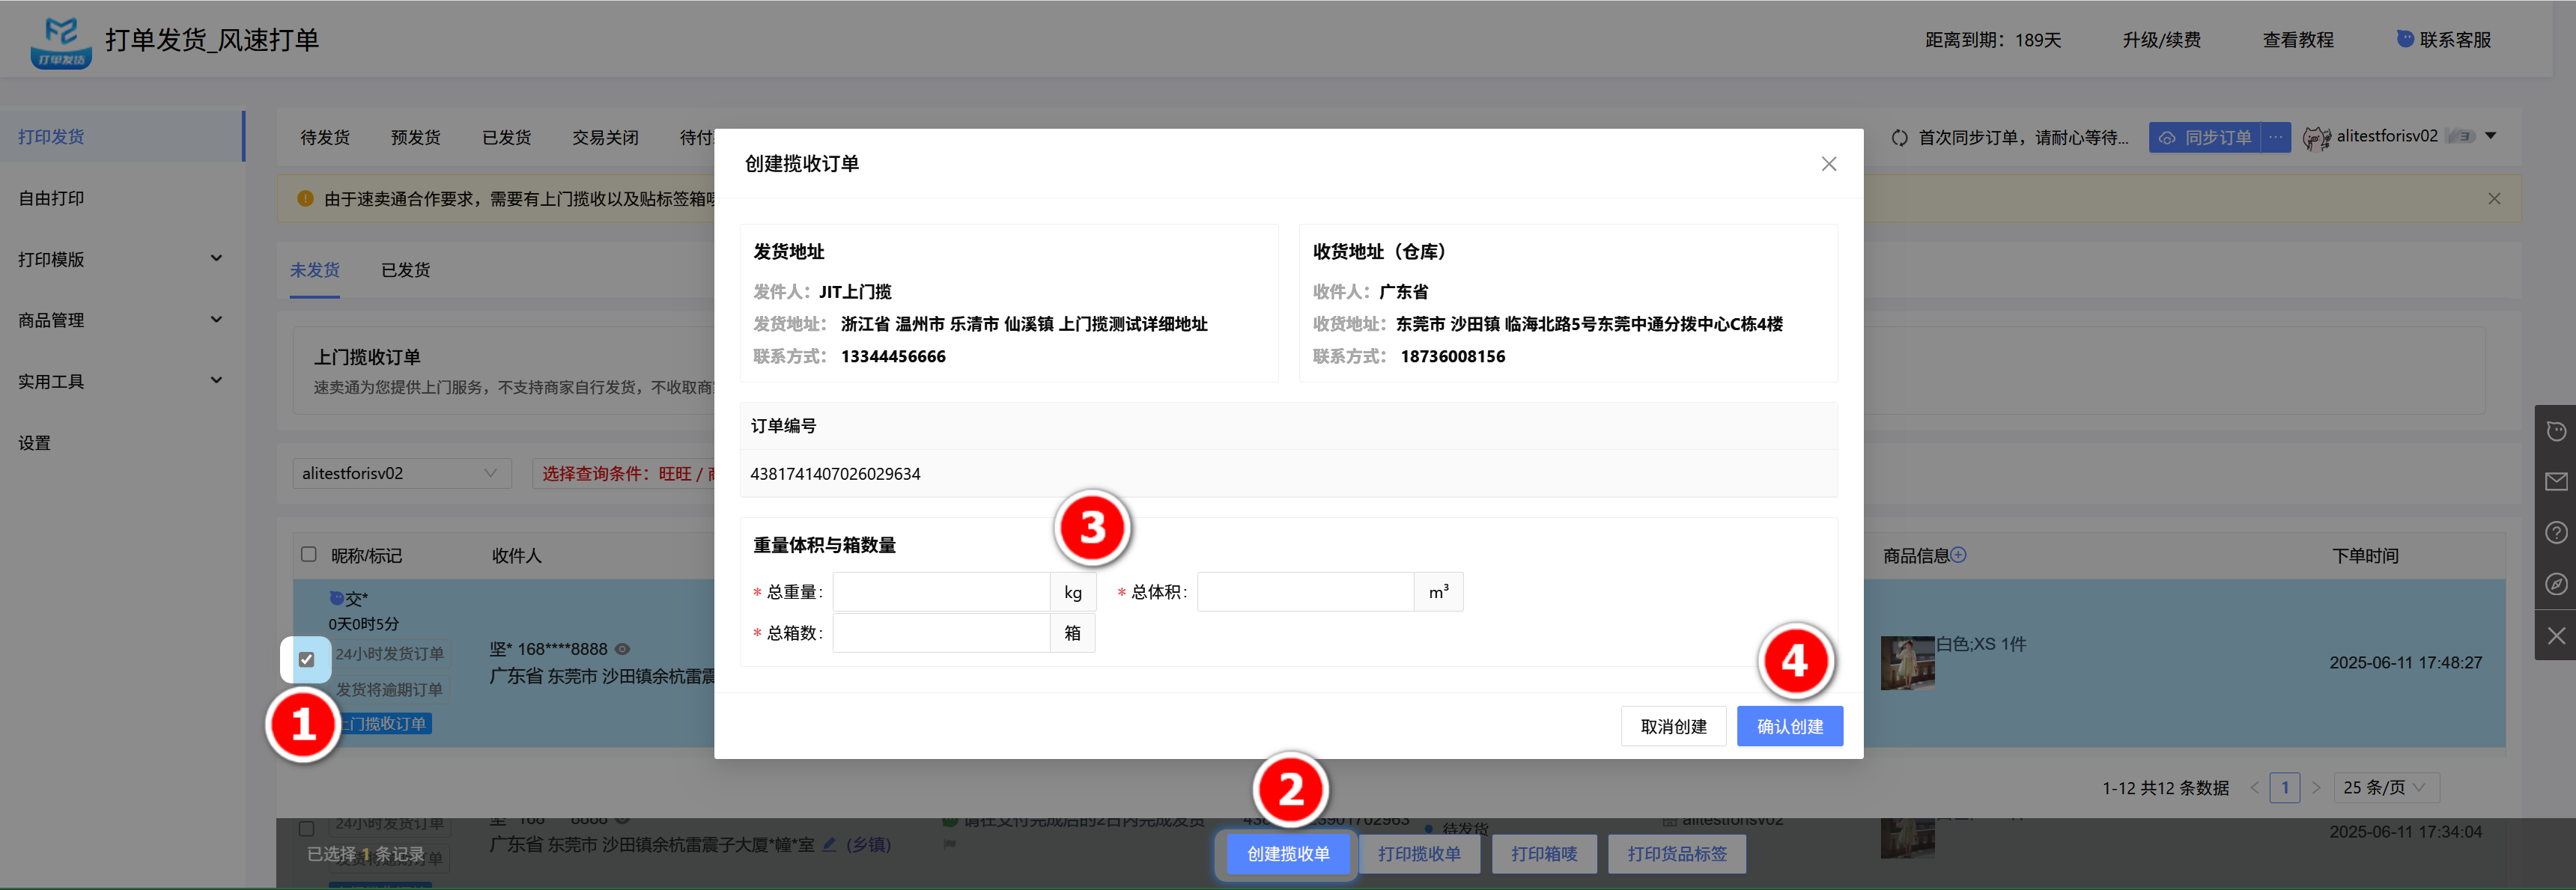
Task: Click the plus icon beside 商品信息
Action: tap(1958, 555)
